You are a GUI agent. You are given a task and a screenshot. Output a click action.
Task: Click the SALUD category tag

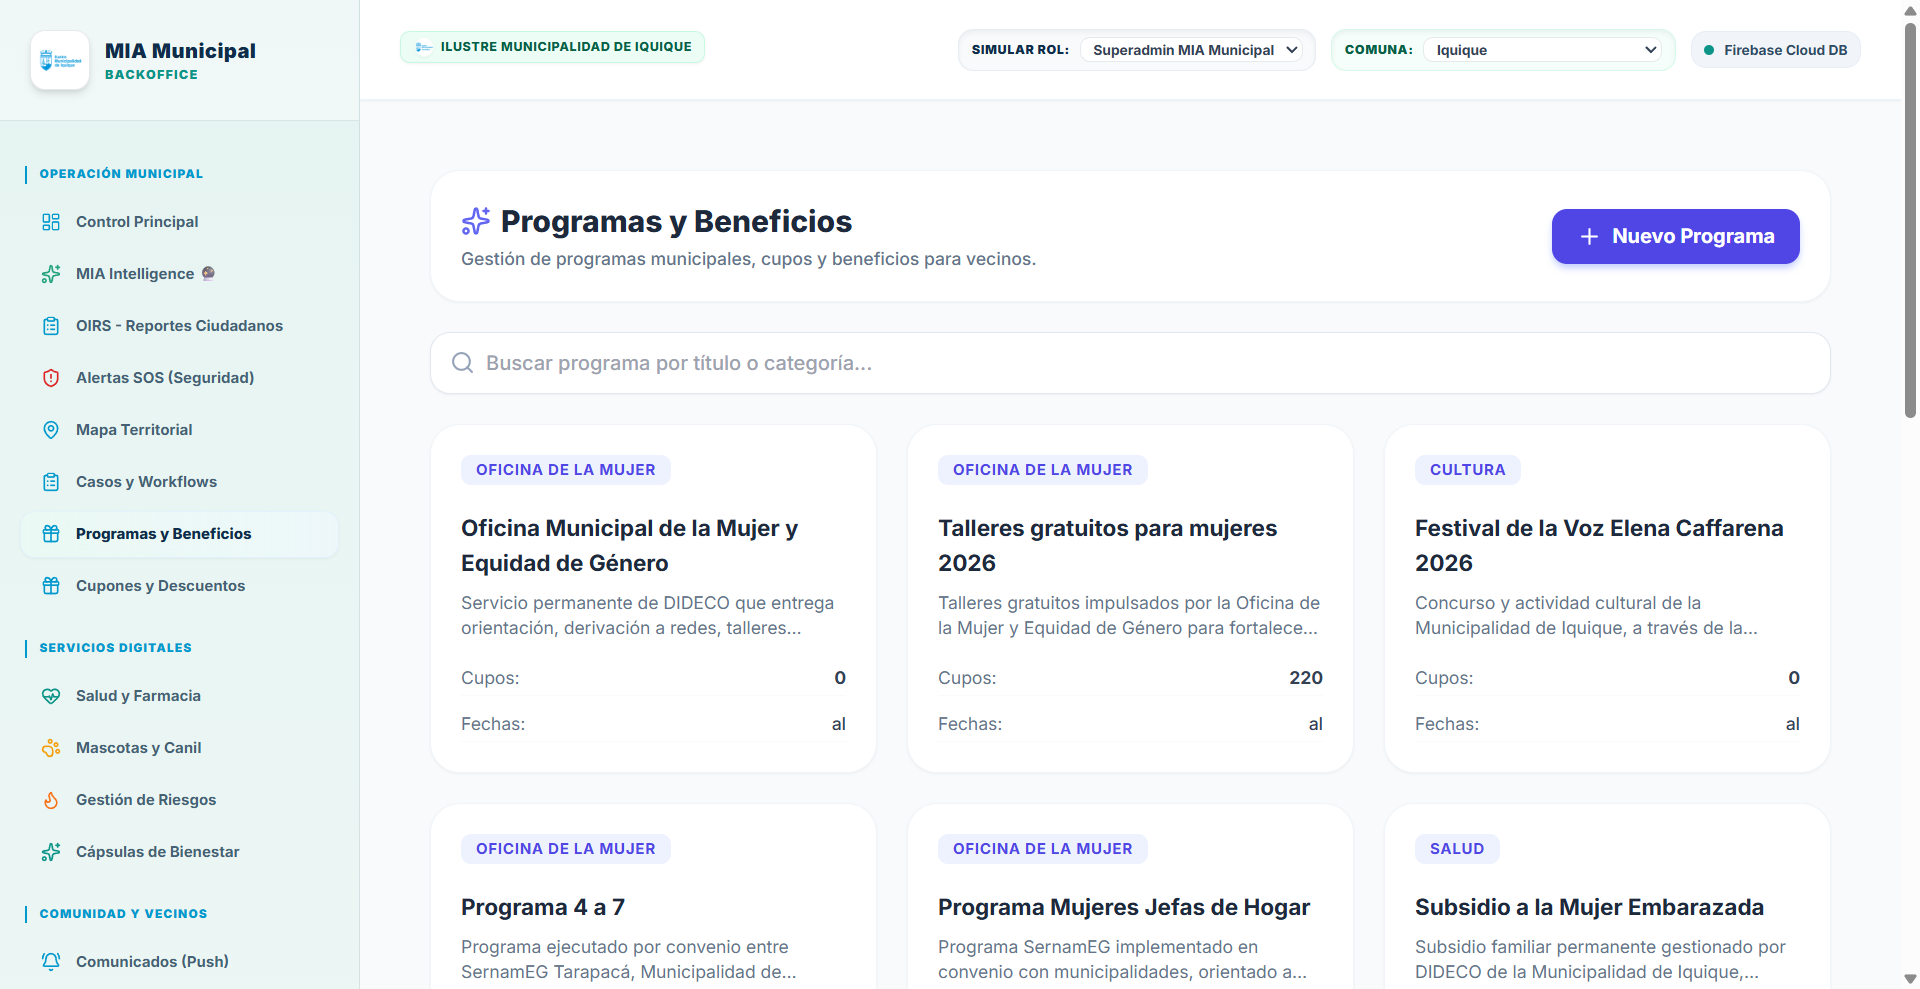click(1457, 849)
